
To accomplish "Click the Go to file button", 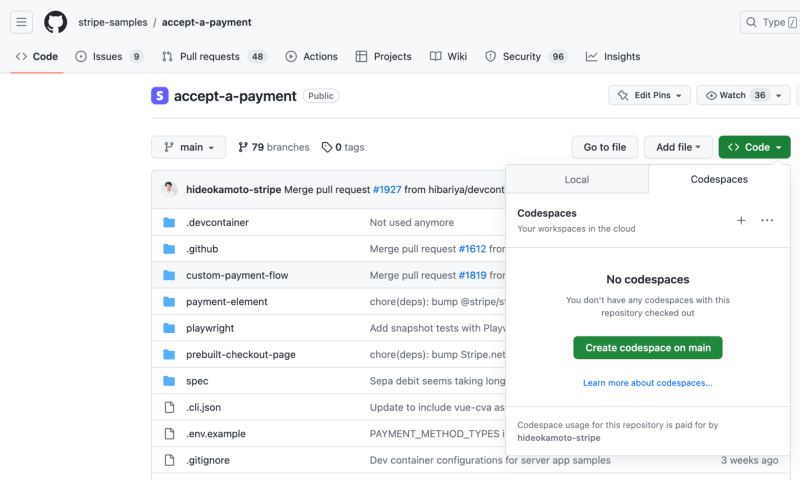I will click(605, 147).
